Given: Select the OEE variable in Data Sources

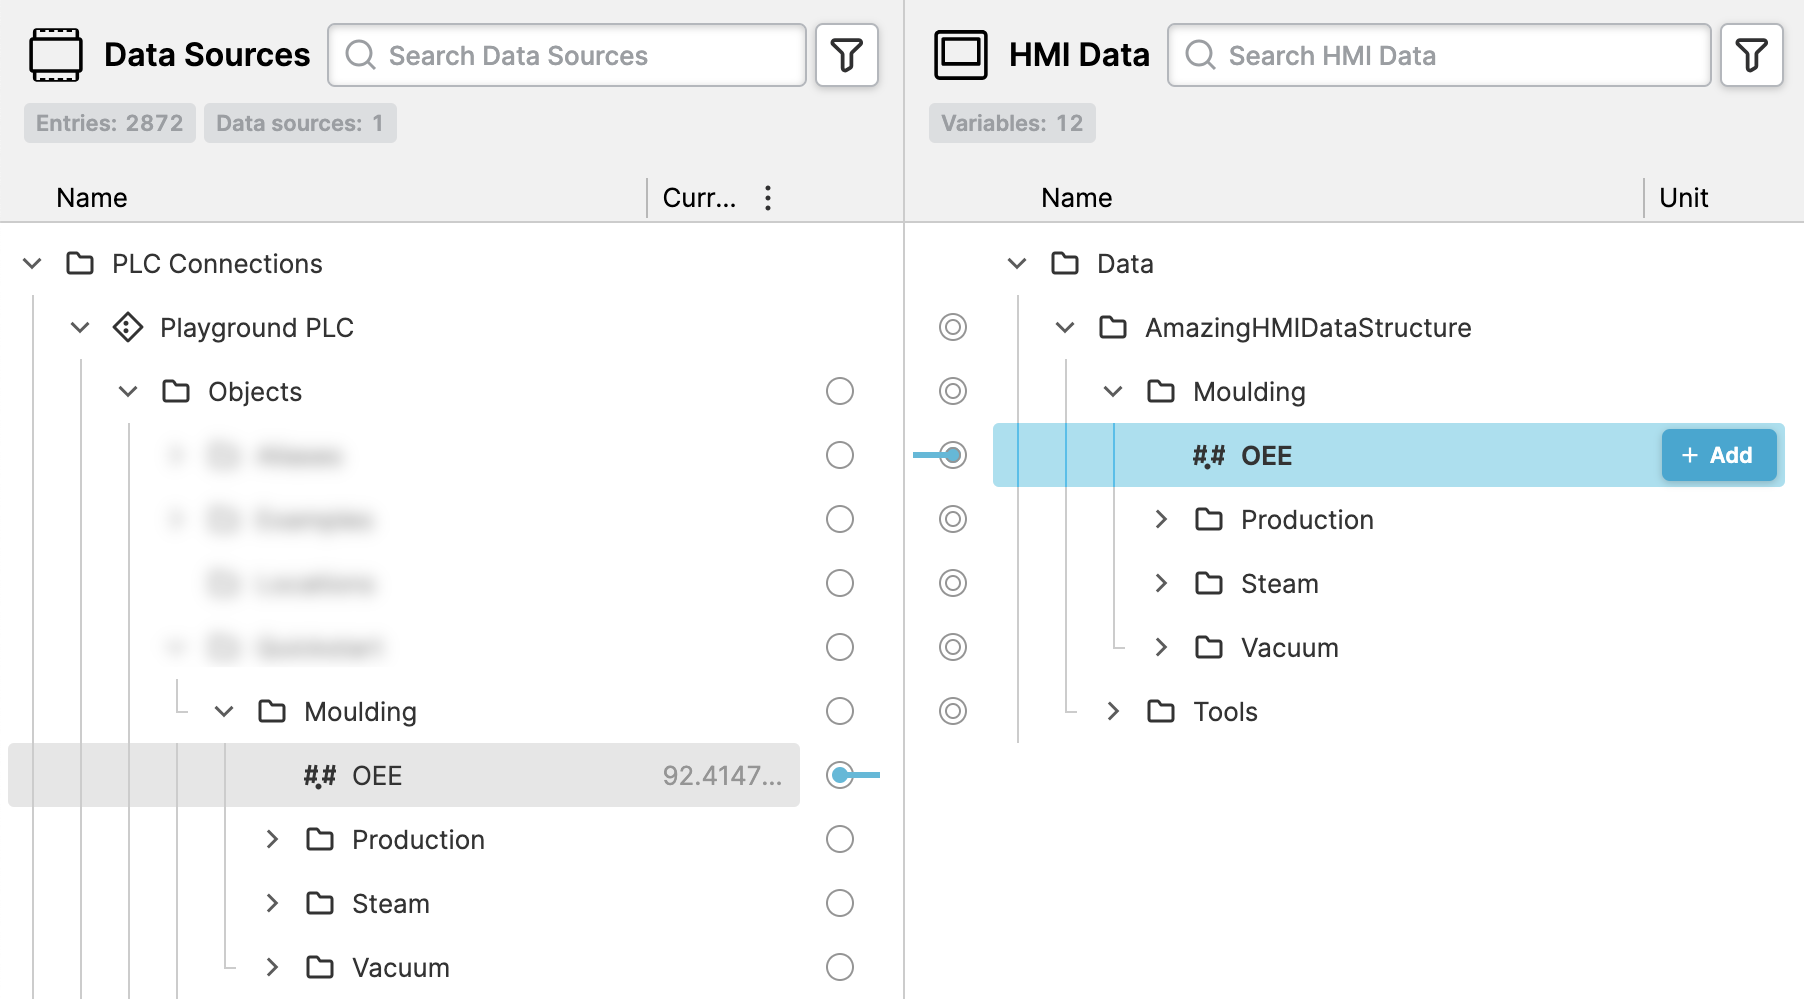Looking at the screenshot, I should [x=377, y=775].
